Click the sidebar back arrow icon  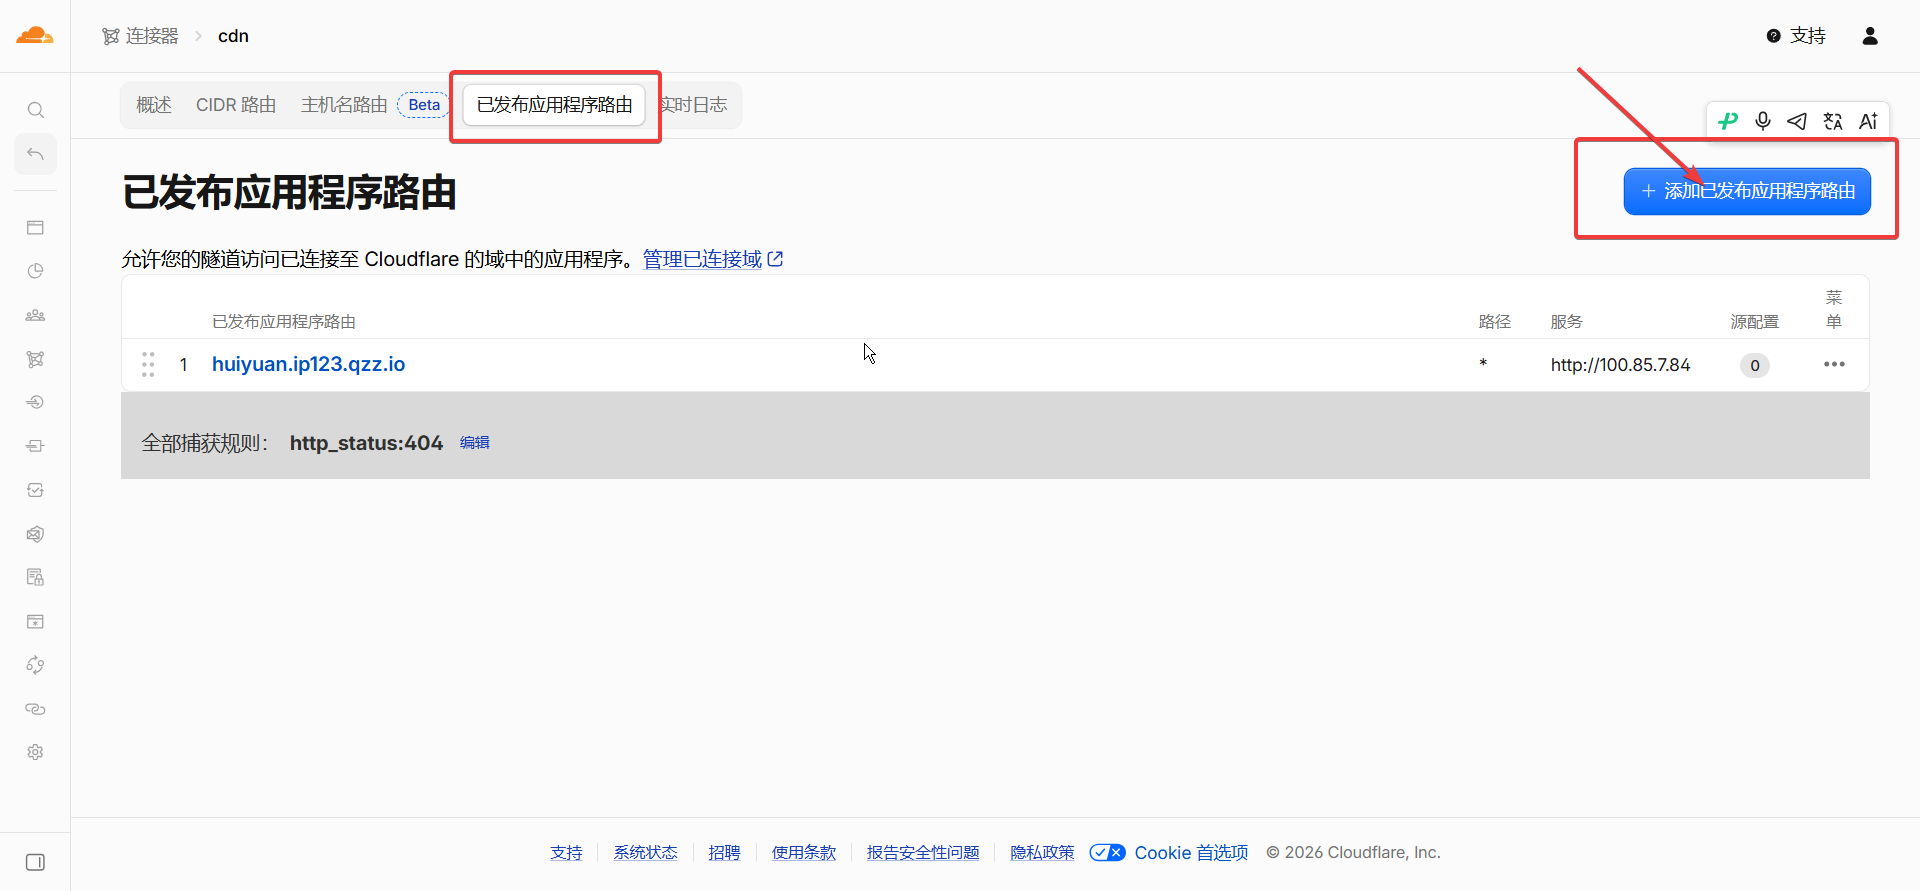coord(35,154)
